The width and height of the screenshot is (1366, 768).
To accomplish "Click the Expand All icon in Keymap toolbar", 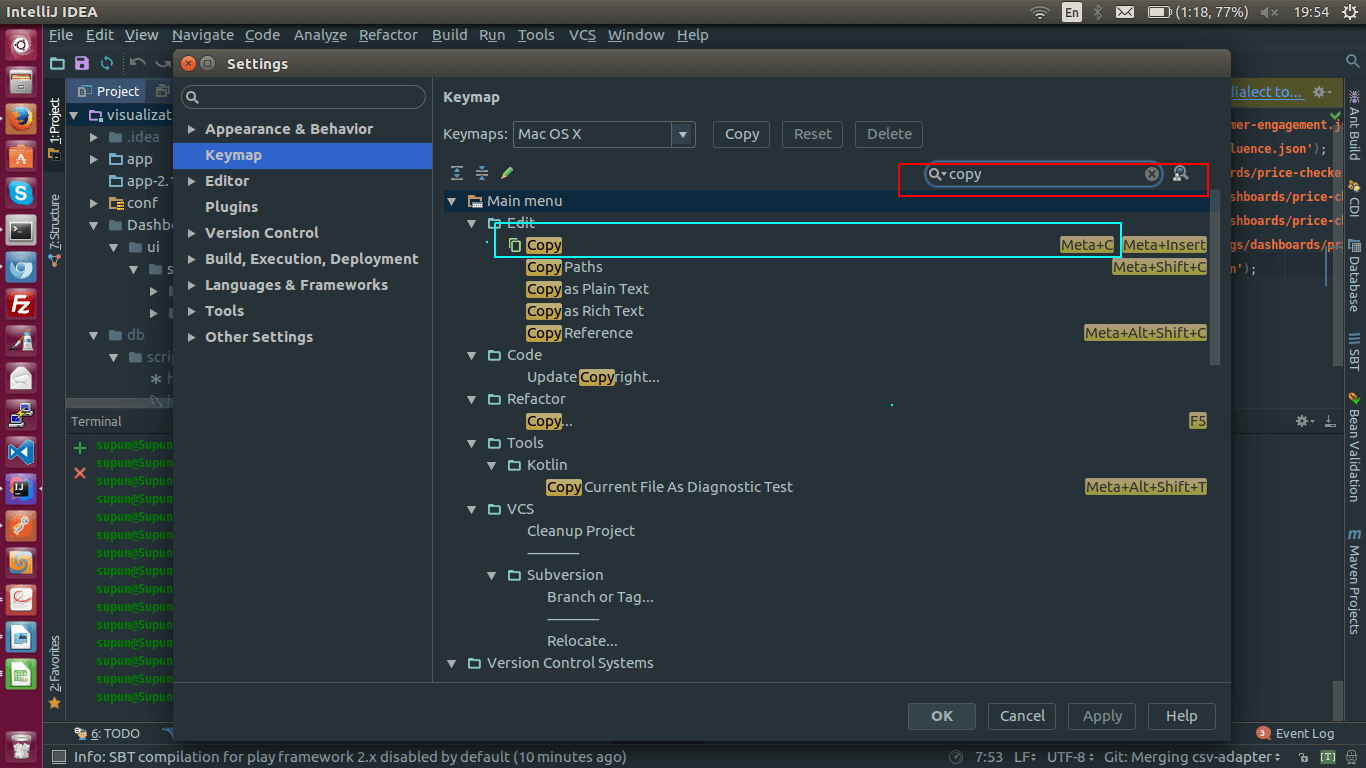I will pyautogui.click(x=457, y=173).
